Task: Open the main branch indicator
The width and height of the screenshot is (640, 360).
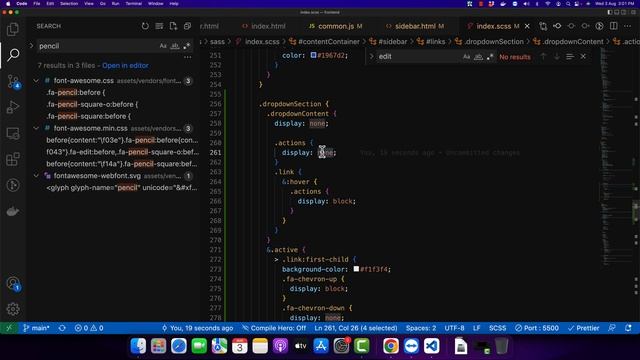Action: coord(36,328)
